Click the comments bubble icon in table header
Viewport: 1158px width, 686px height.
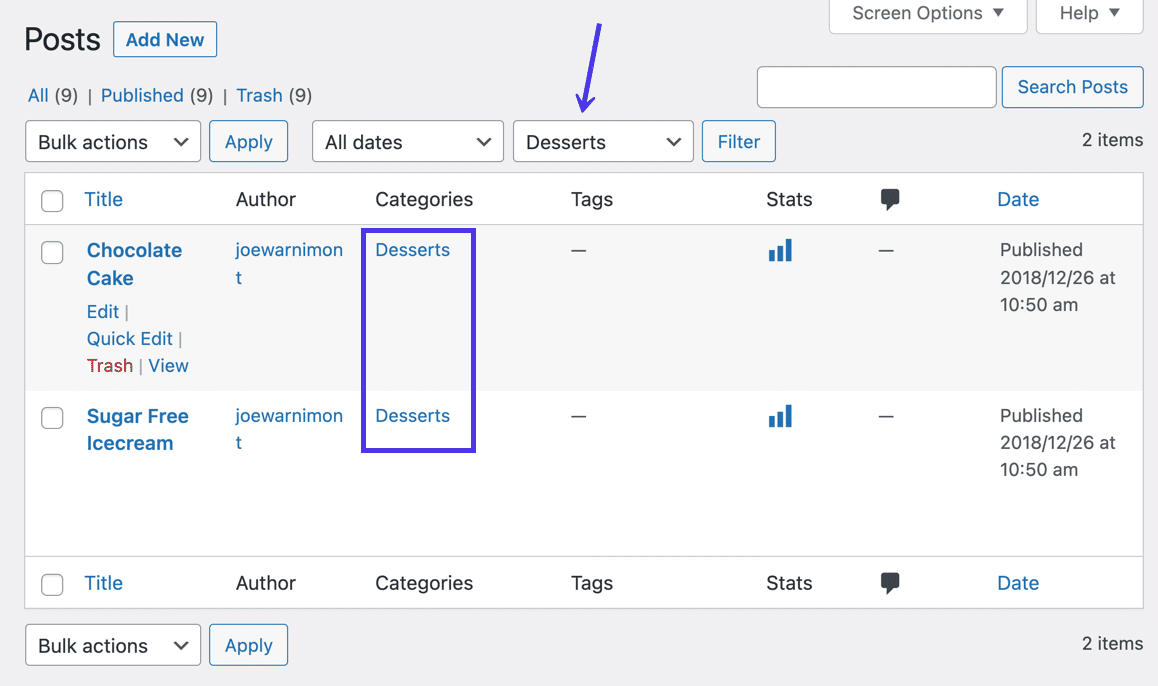point(890,200)
